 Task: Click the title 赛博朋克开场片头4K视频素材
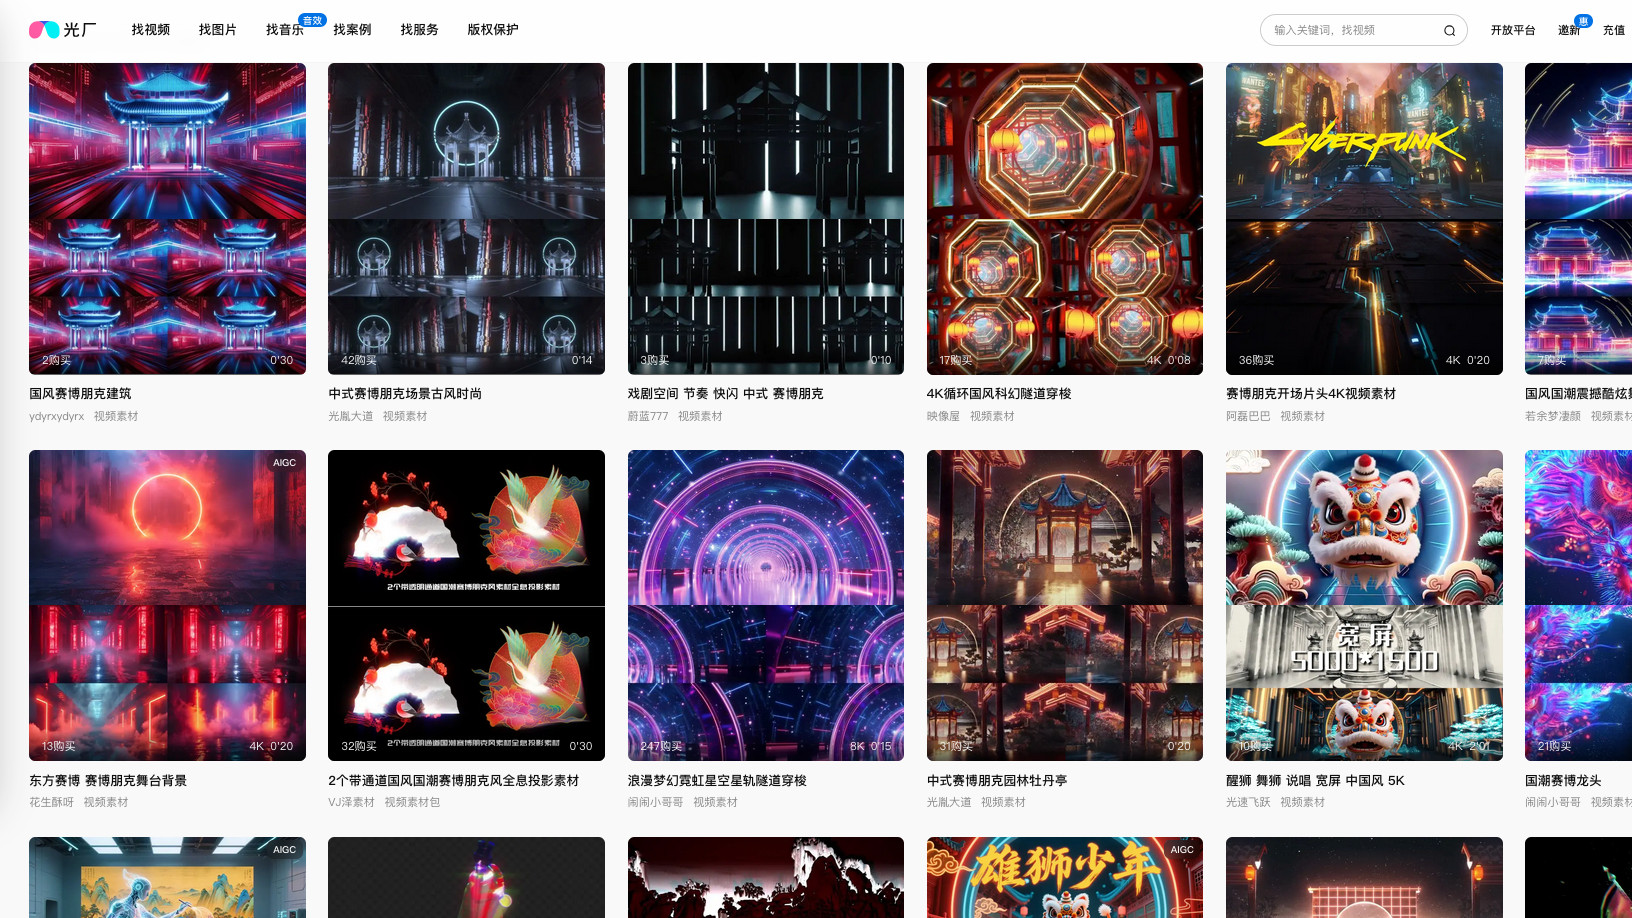pos(1311,394)
